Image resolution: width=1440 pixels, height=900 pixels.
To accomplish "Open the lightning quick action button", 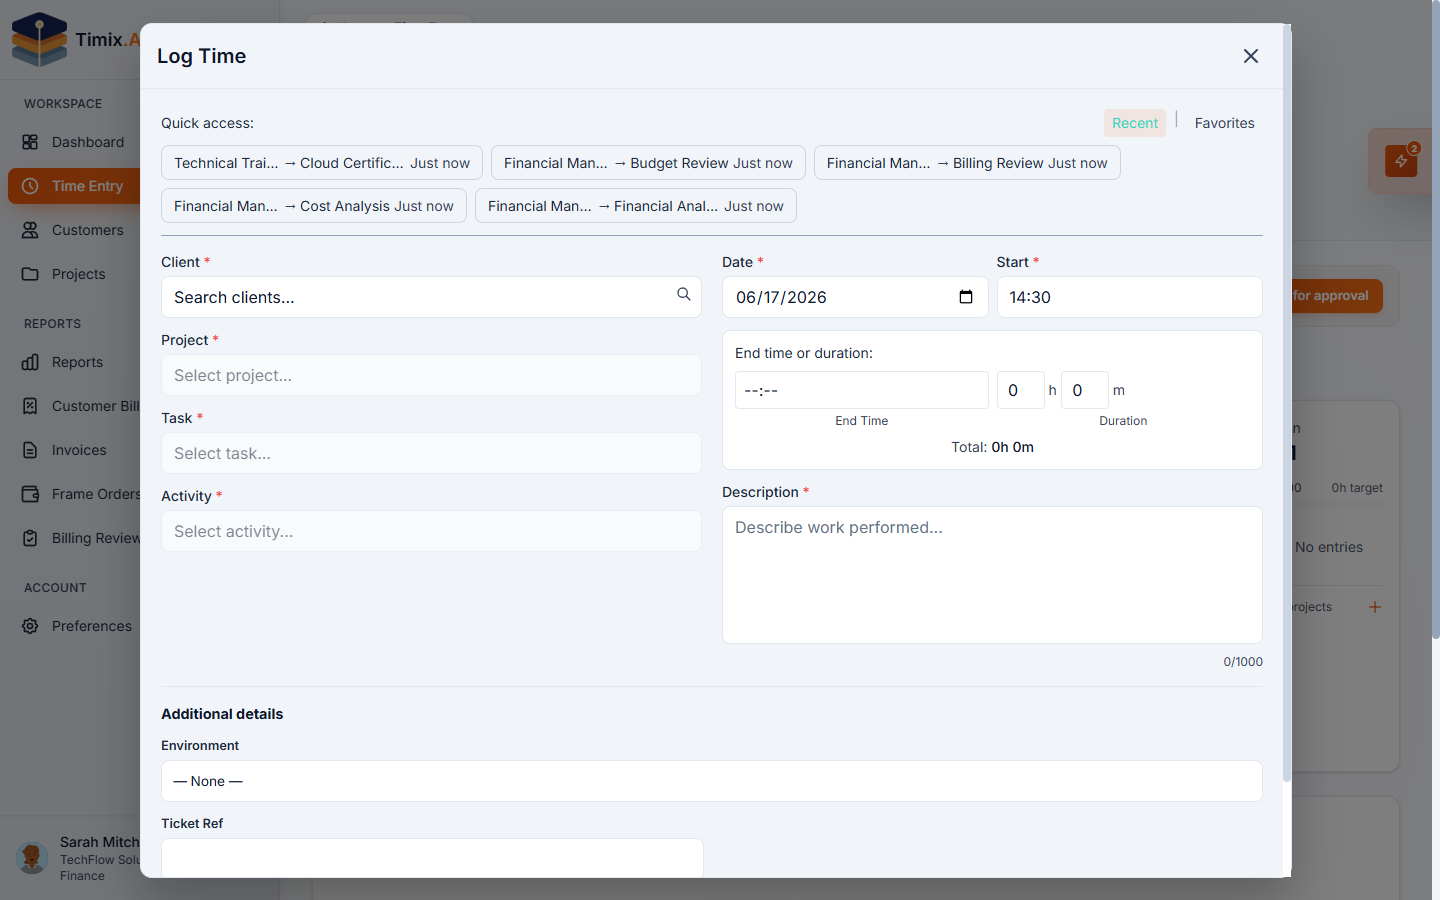I will click(x=1401, y=161).
